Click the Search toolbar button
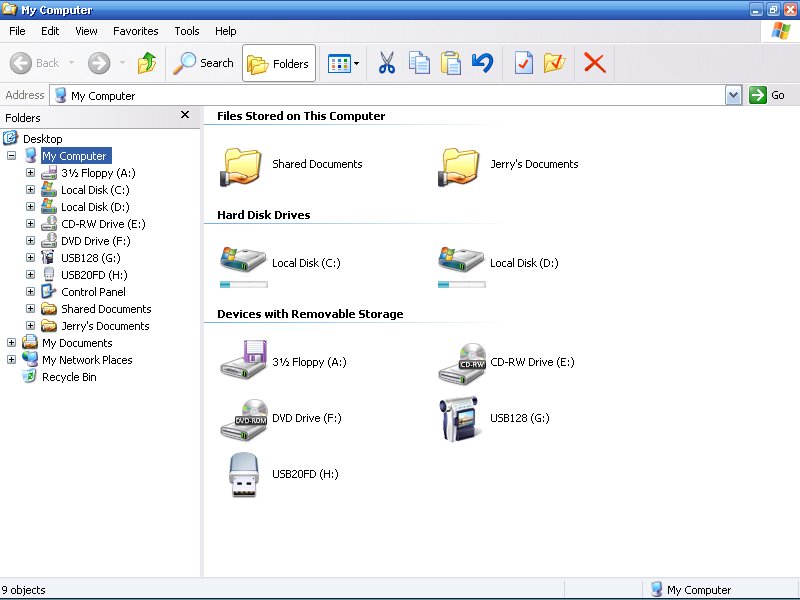 pos(203,63)
